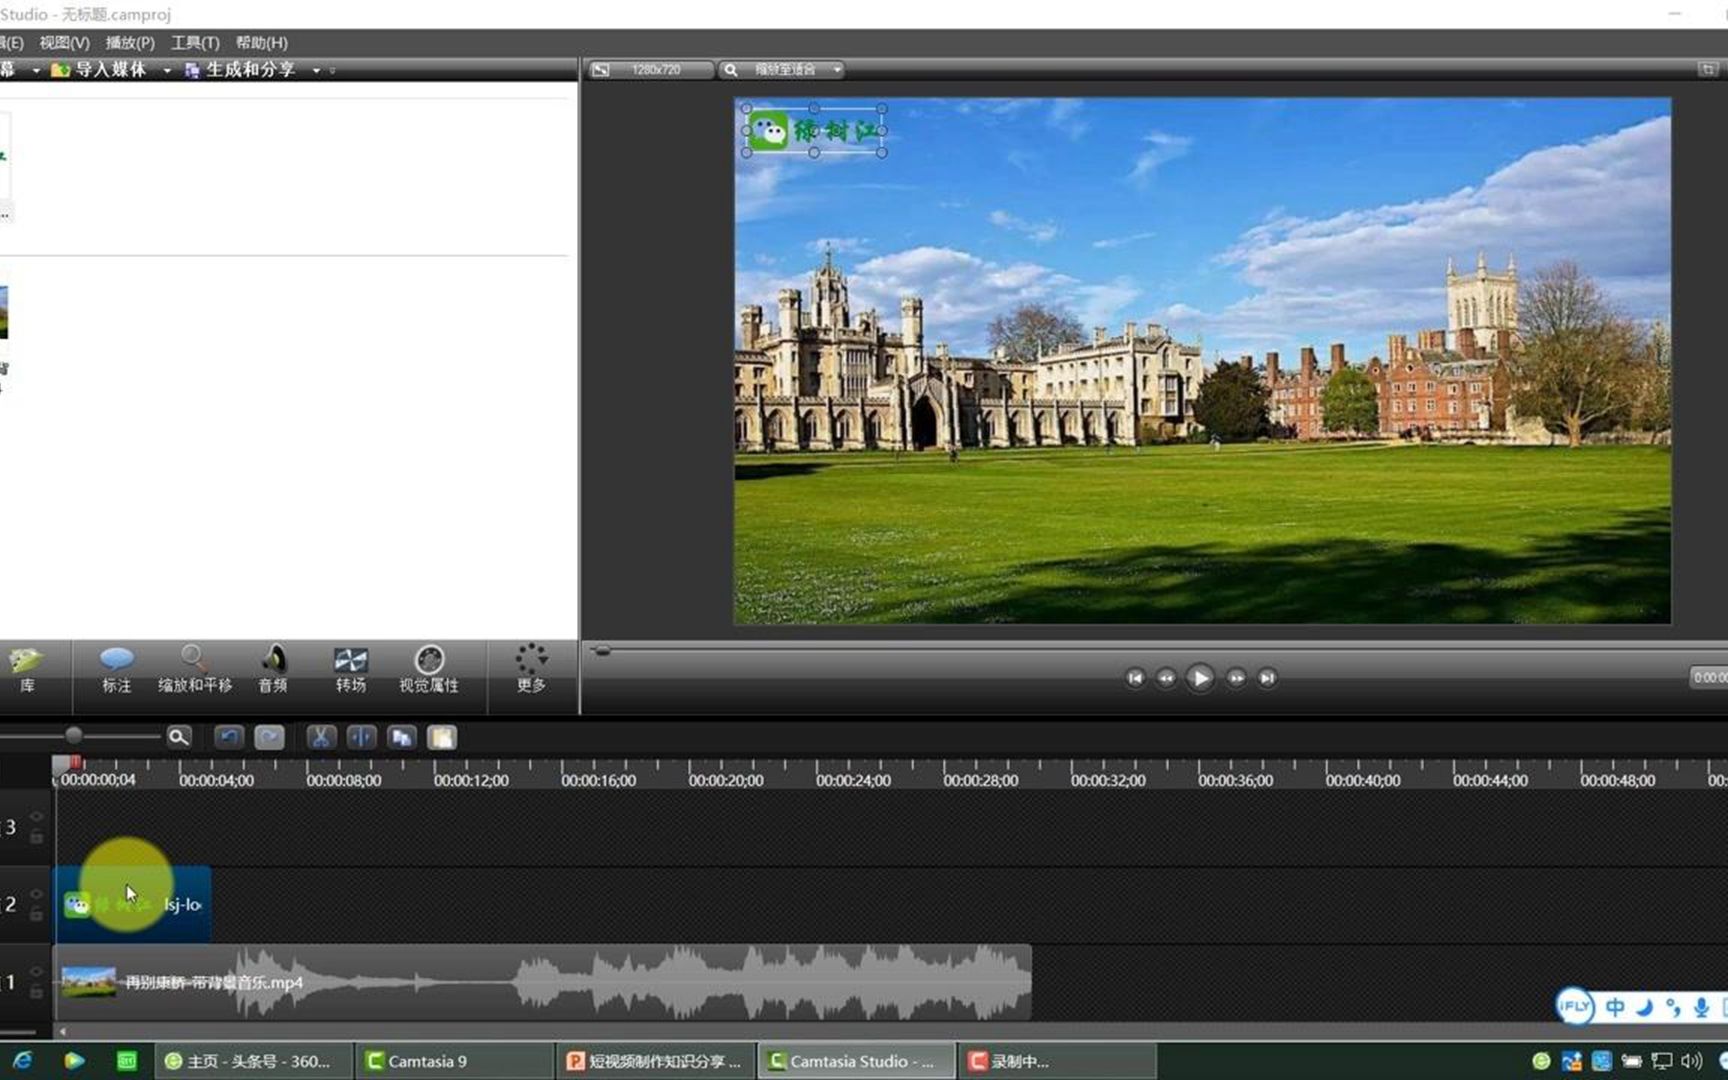
Task: Select the 再别康桥 mp4 clip on track 1
Action: pos(543,982)
